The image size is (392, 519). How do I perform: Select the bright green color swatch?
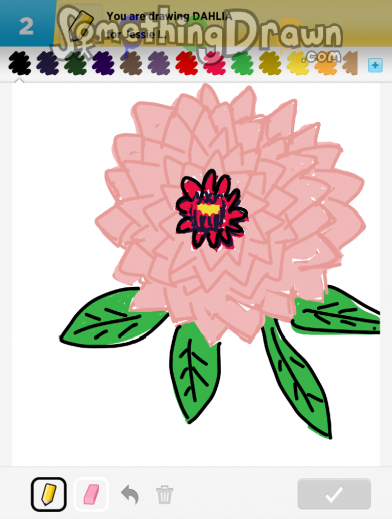pyautogui.click(x=242, y=63)
